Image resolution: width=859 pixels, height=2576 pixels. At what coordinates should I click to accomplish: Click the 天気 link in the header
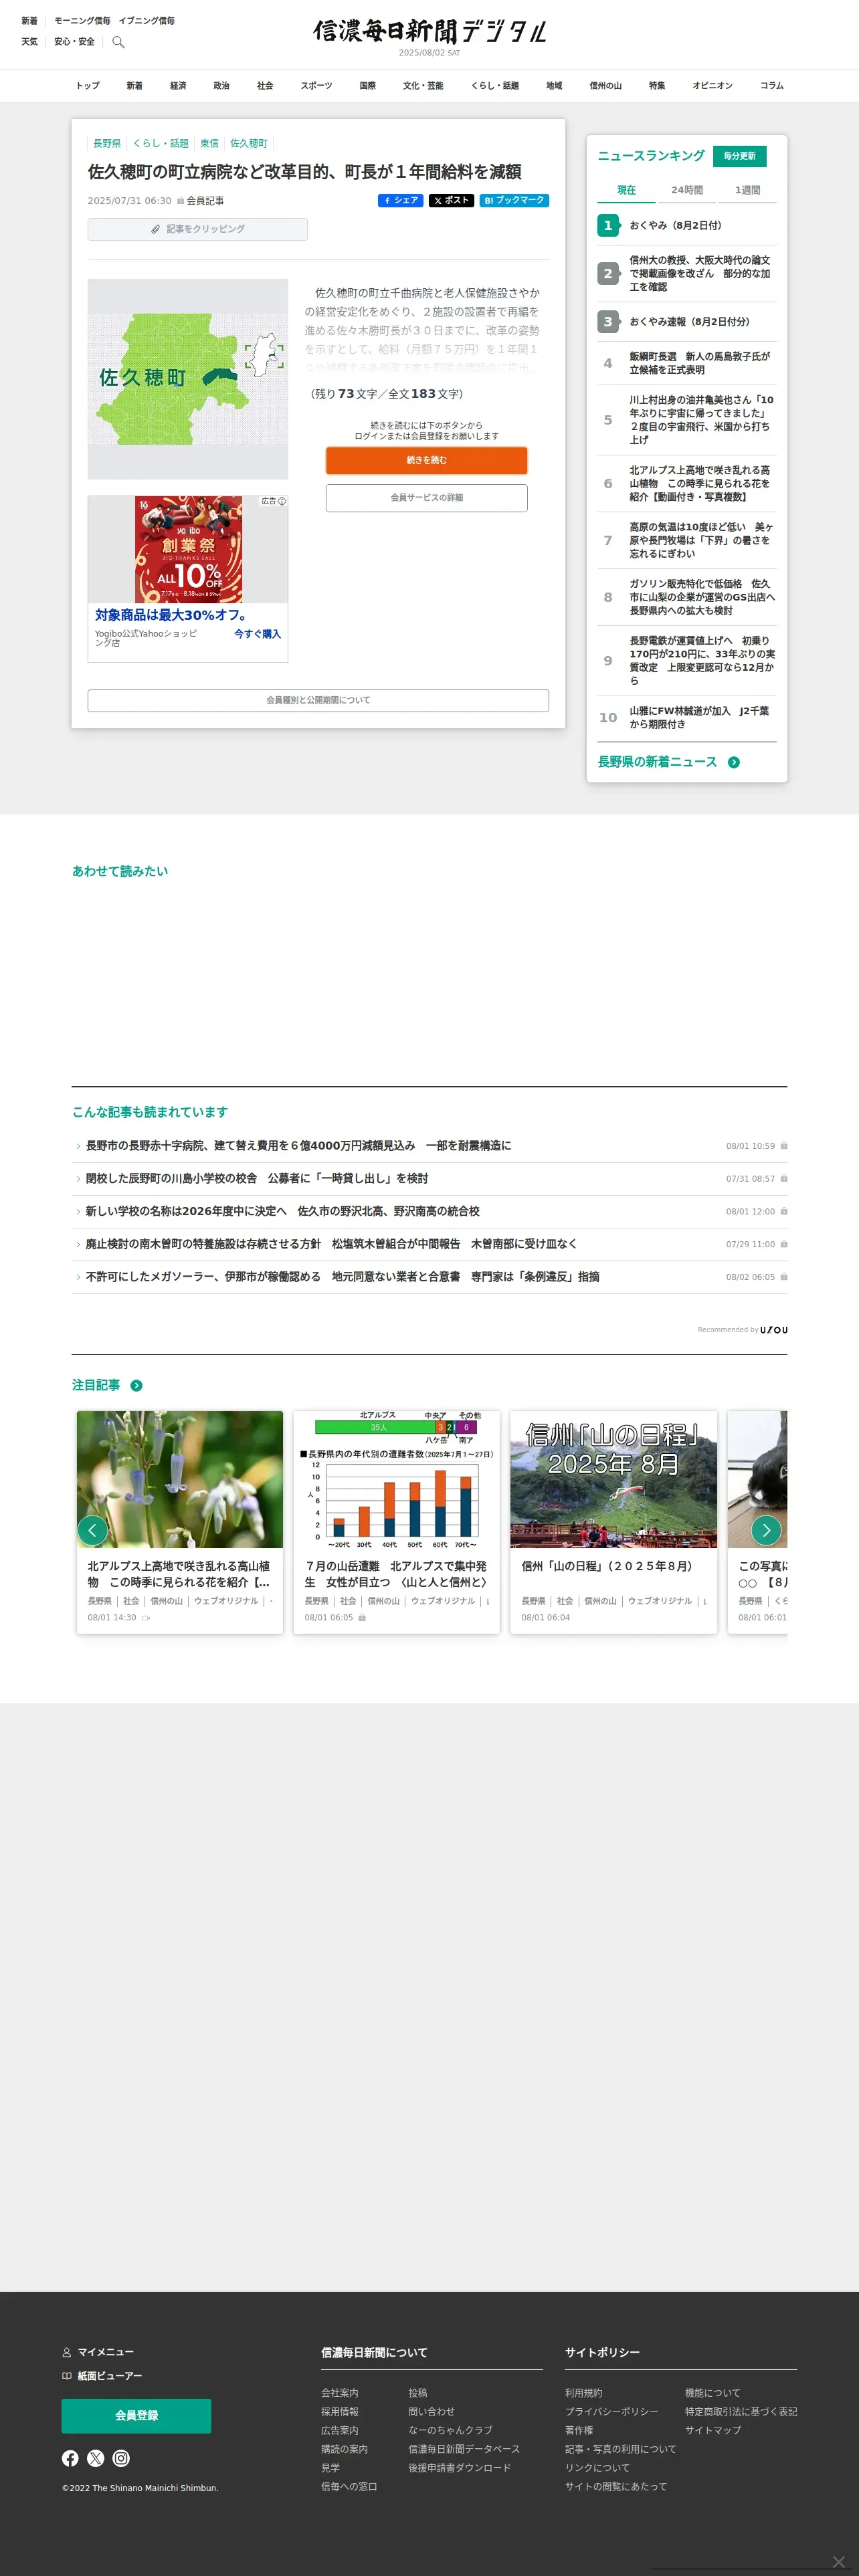coord(29,42)
